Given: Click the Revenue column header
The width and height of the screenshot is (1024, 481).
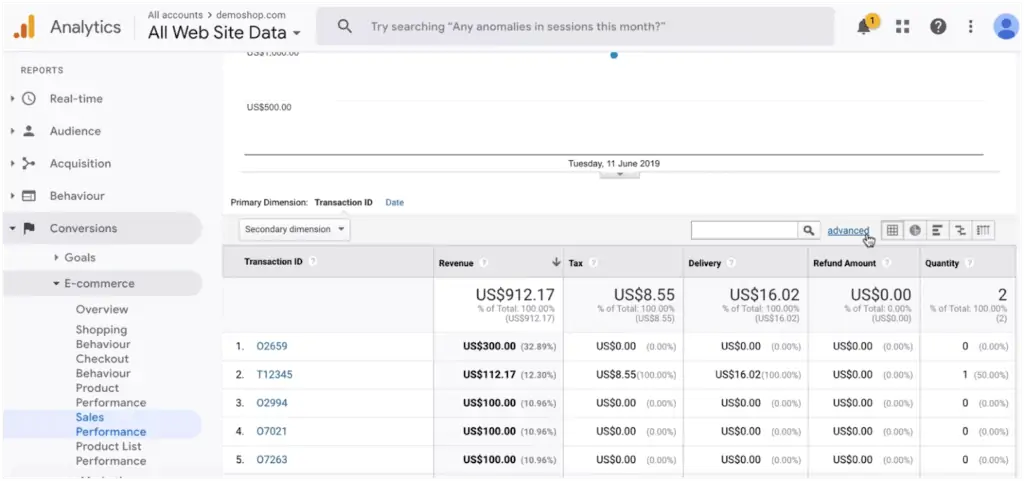Looking at the screenshot, I should click(456, 263).
